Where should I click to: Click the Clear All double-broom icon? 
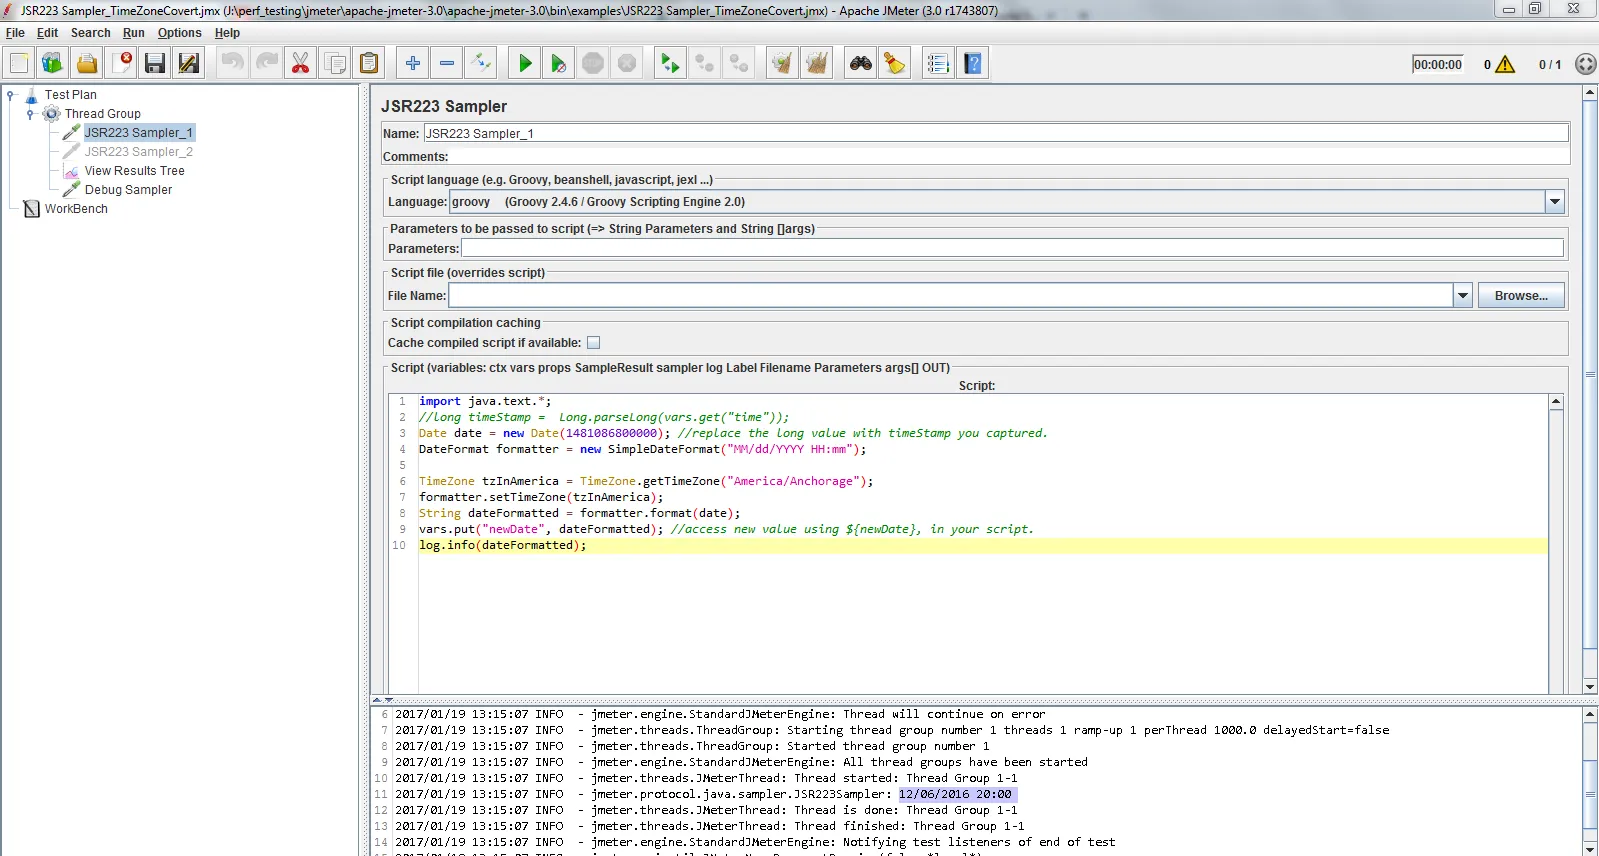[816, 64]
